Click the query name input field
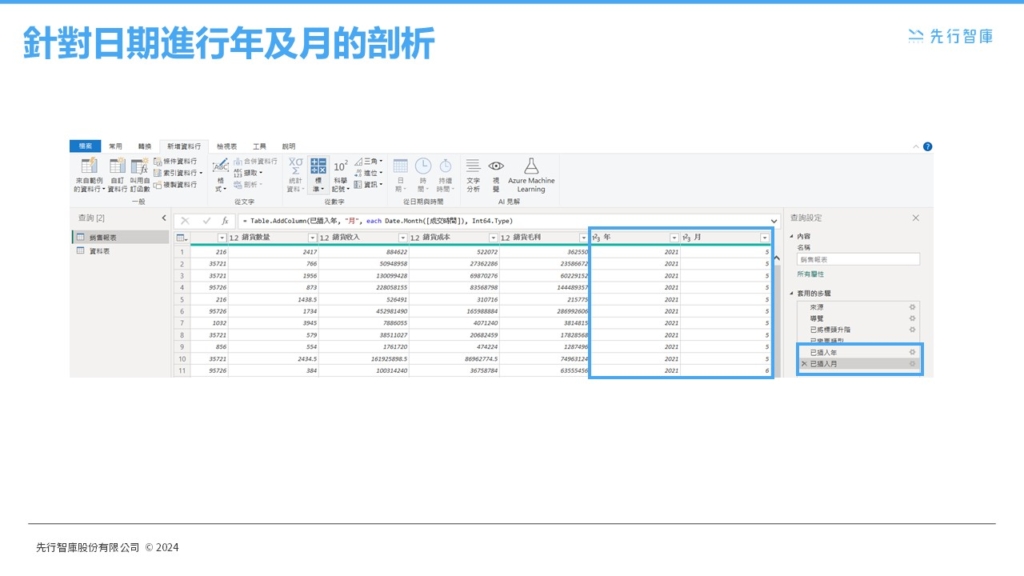1024x576 pixels. click(x=857, y=259)
